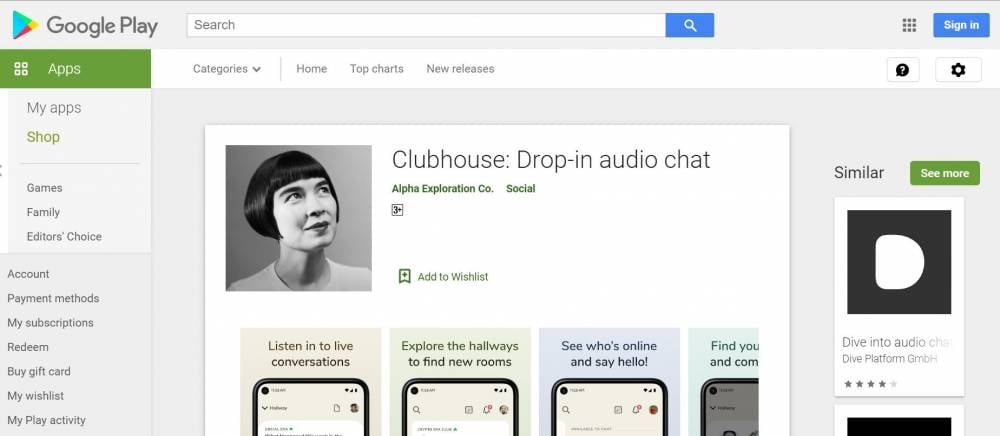Image resolution: width=1000 pixels, height=436 pixels.
Task: Open the help question mark icon
Action: (x=902, y=69)
